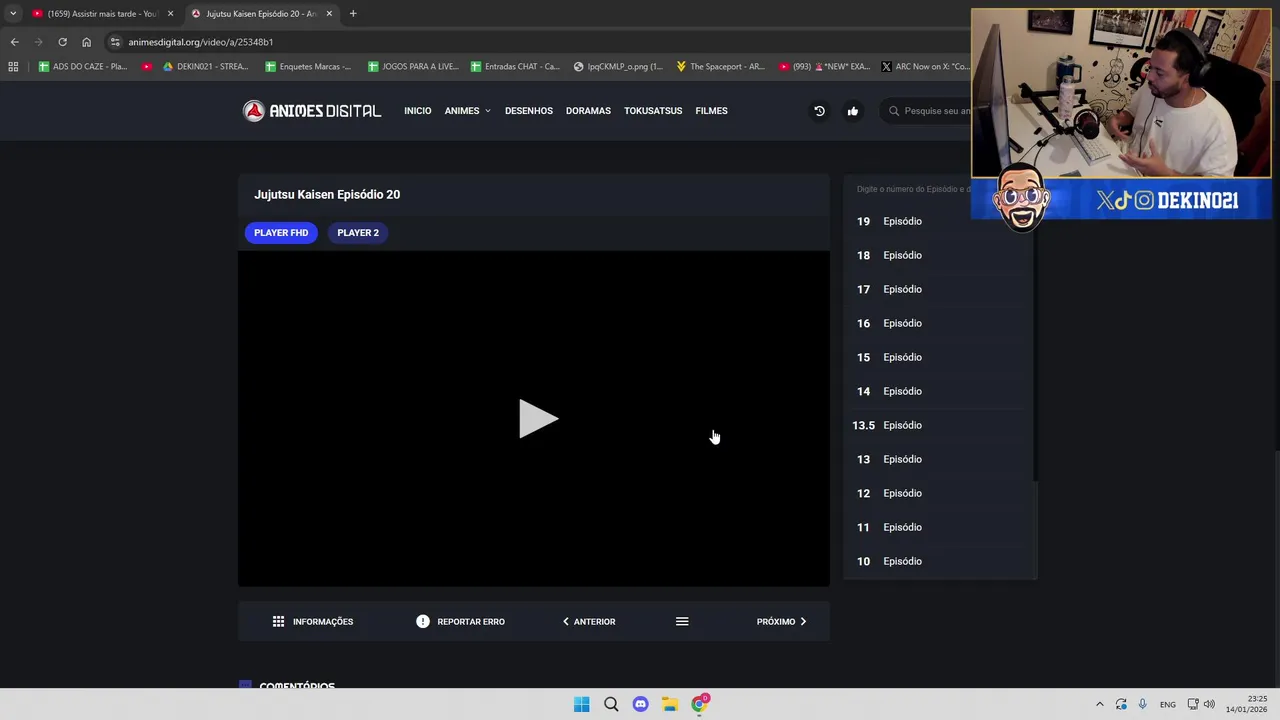Screen dimensions: 1280x720
Task: Select episode 14 in the list
Action: [x=934, y=391]
